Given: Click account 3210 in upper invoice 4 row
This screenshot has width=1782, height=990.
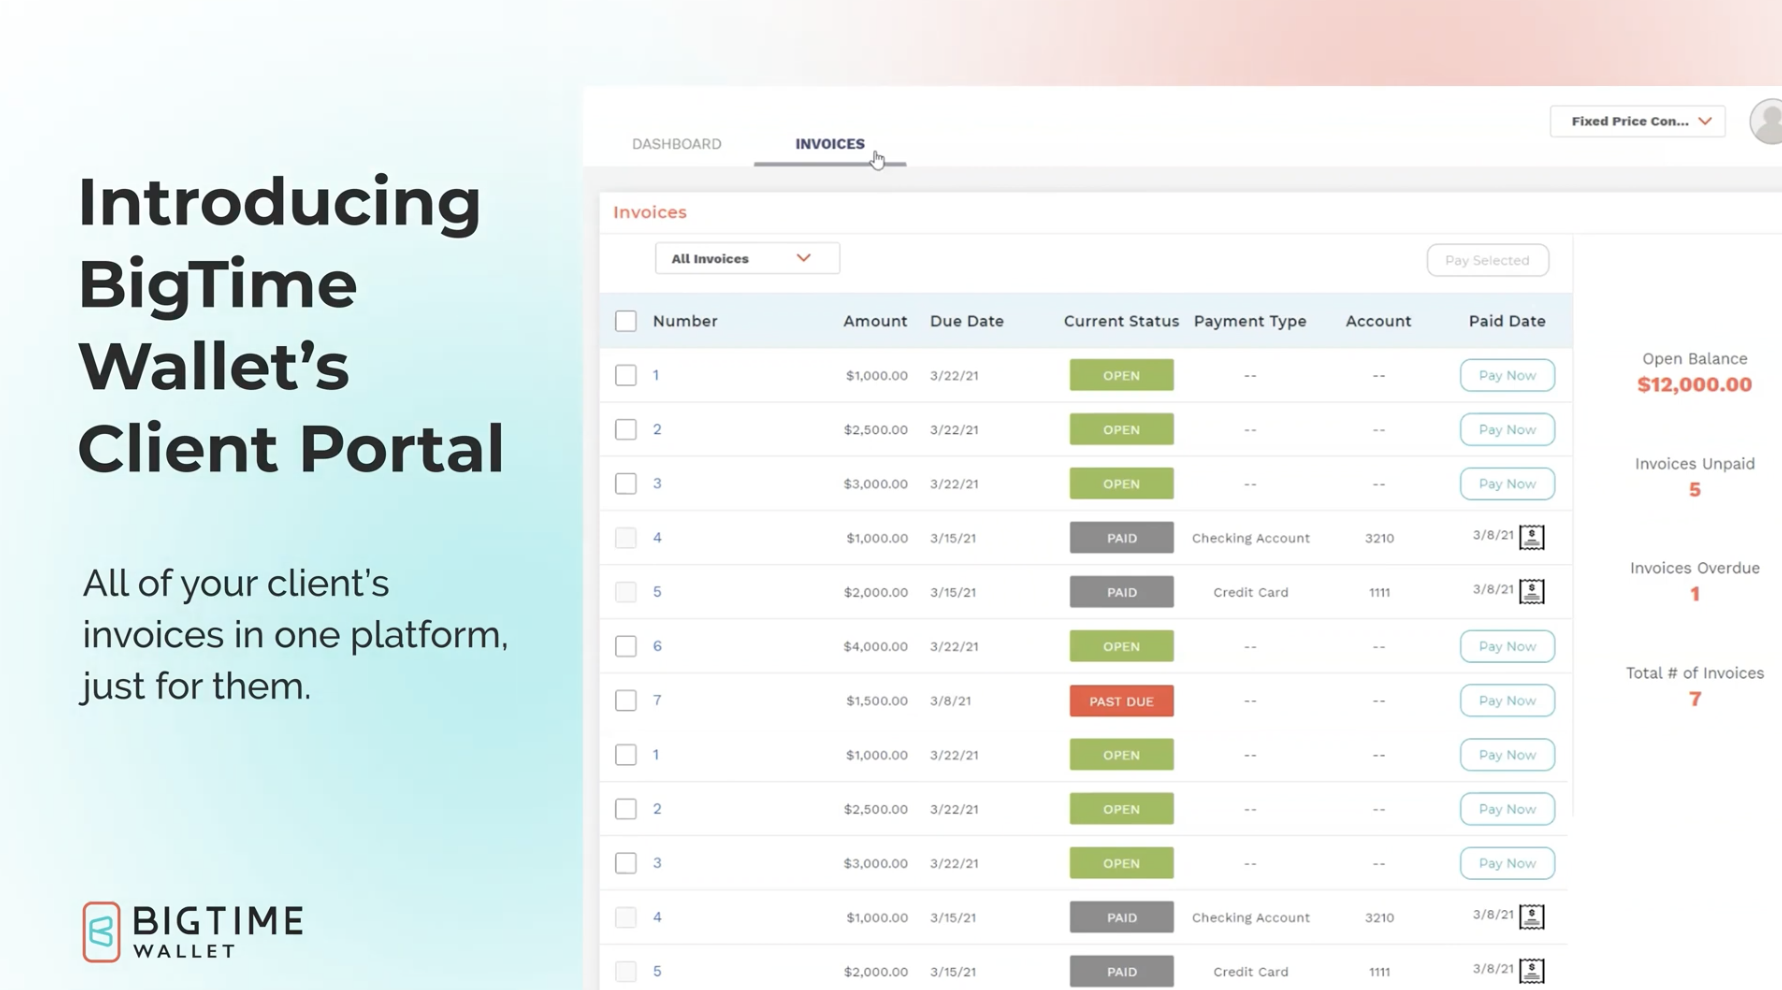Looking at the screenshot, I should click(x=1379, y=538).
